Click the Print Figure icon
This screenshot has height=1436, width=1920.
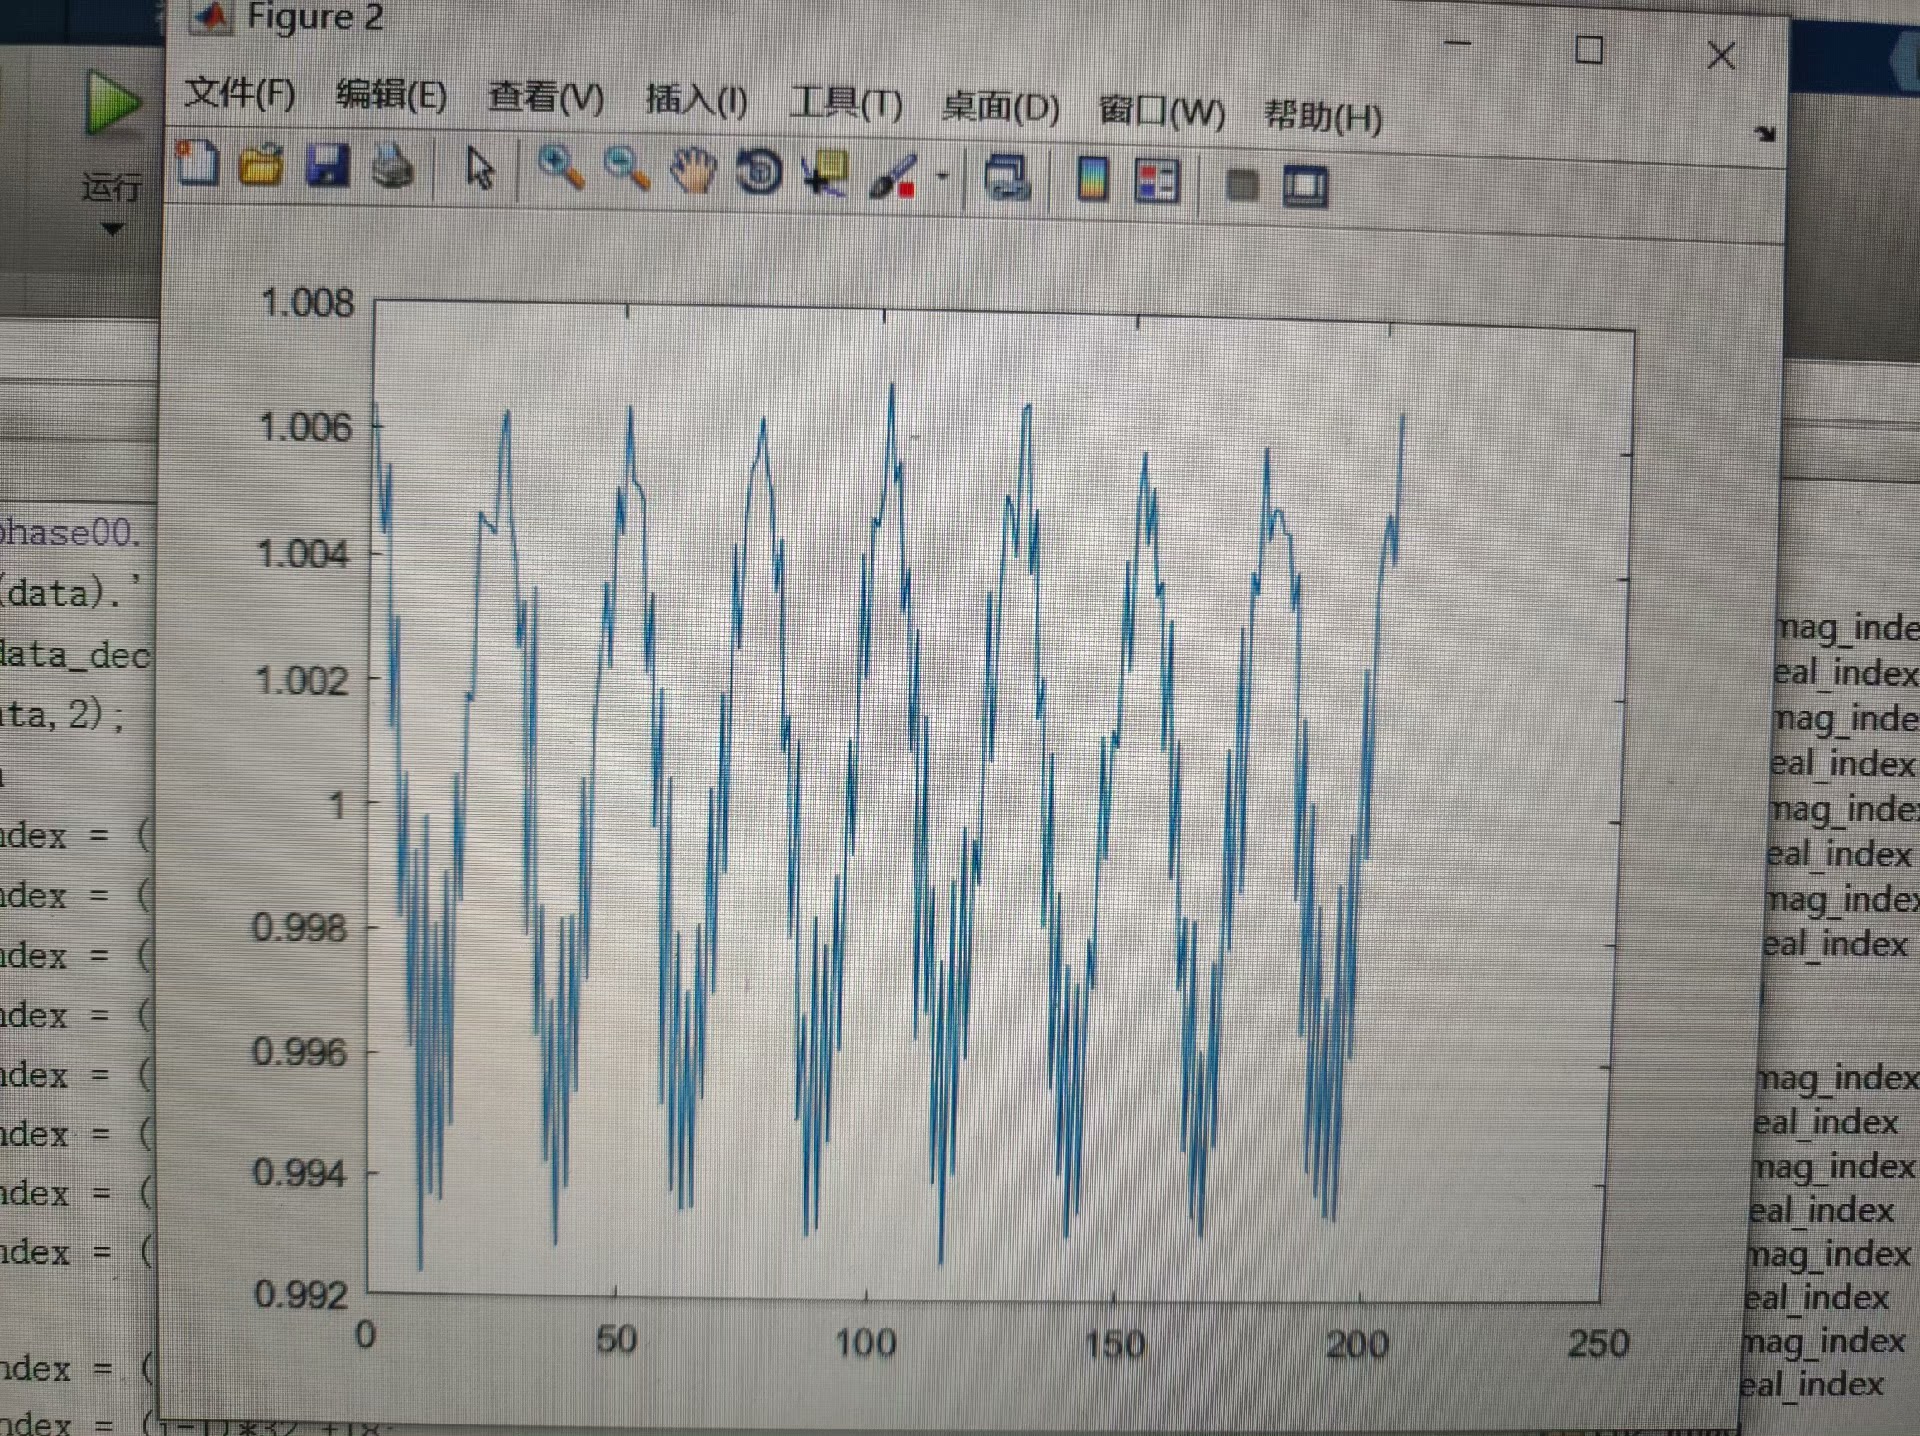pyautogui.click(x=393, y=168)
